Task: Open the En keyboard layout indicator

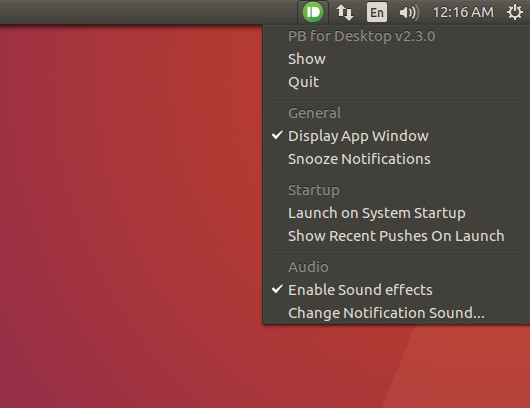Action: tap(377, 13)
